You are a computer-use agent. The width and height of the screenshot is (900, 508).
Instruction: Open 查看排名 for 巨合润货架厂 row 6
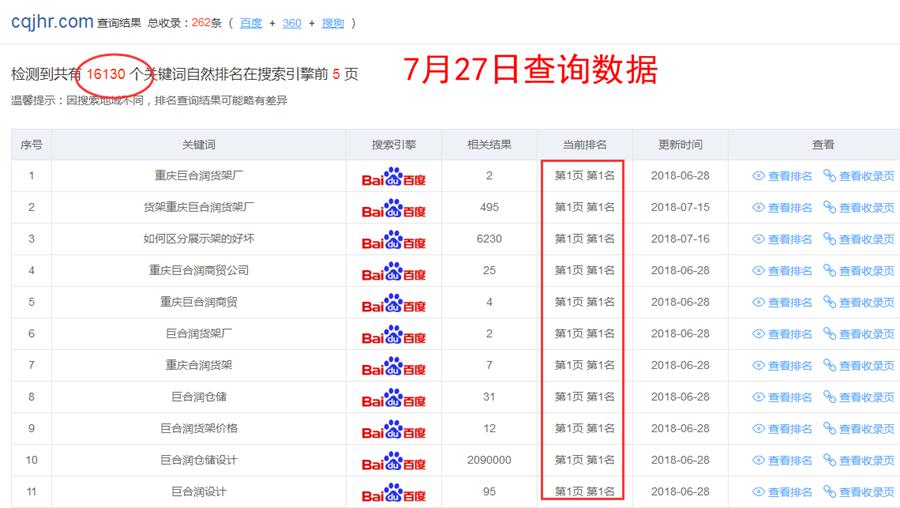[x=789, y=334]
